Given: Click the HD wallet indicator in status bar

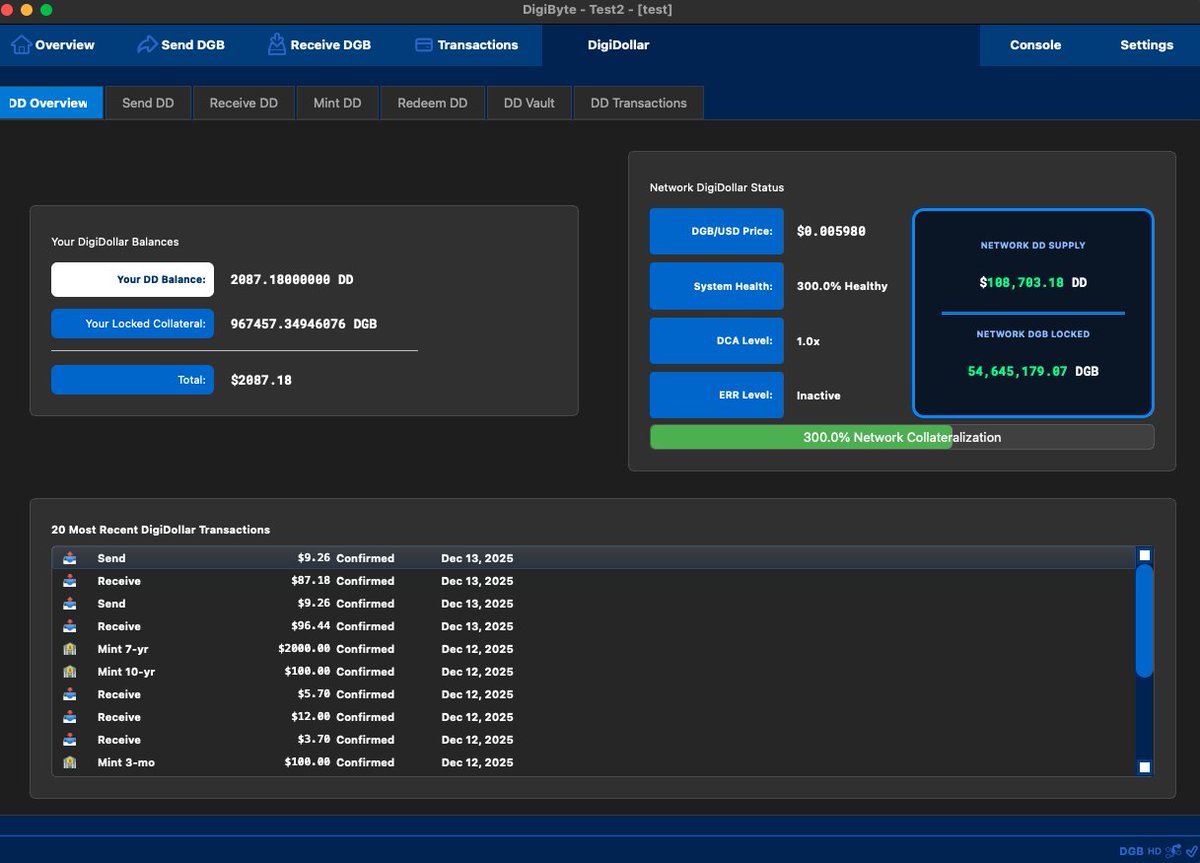Looking at the screenshot, I should 1154,851.
